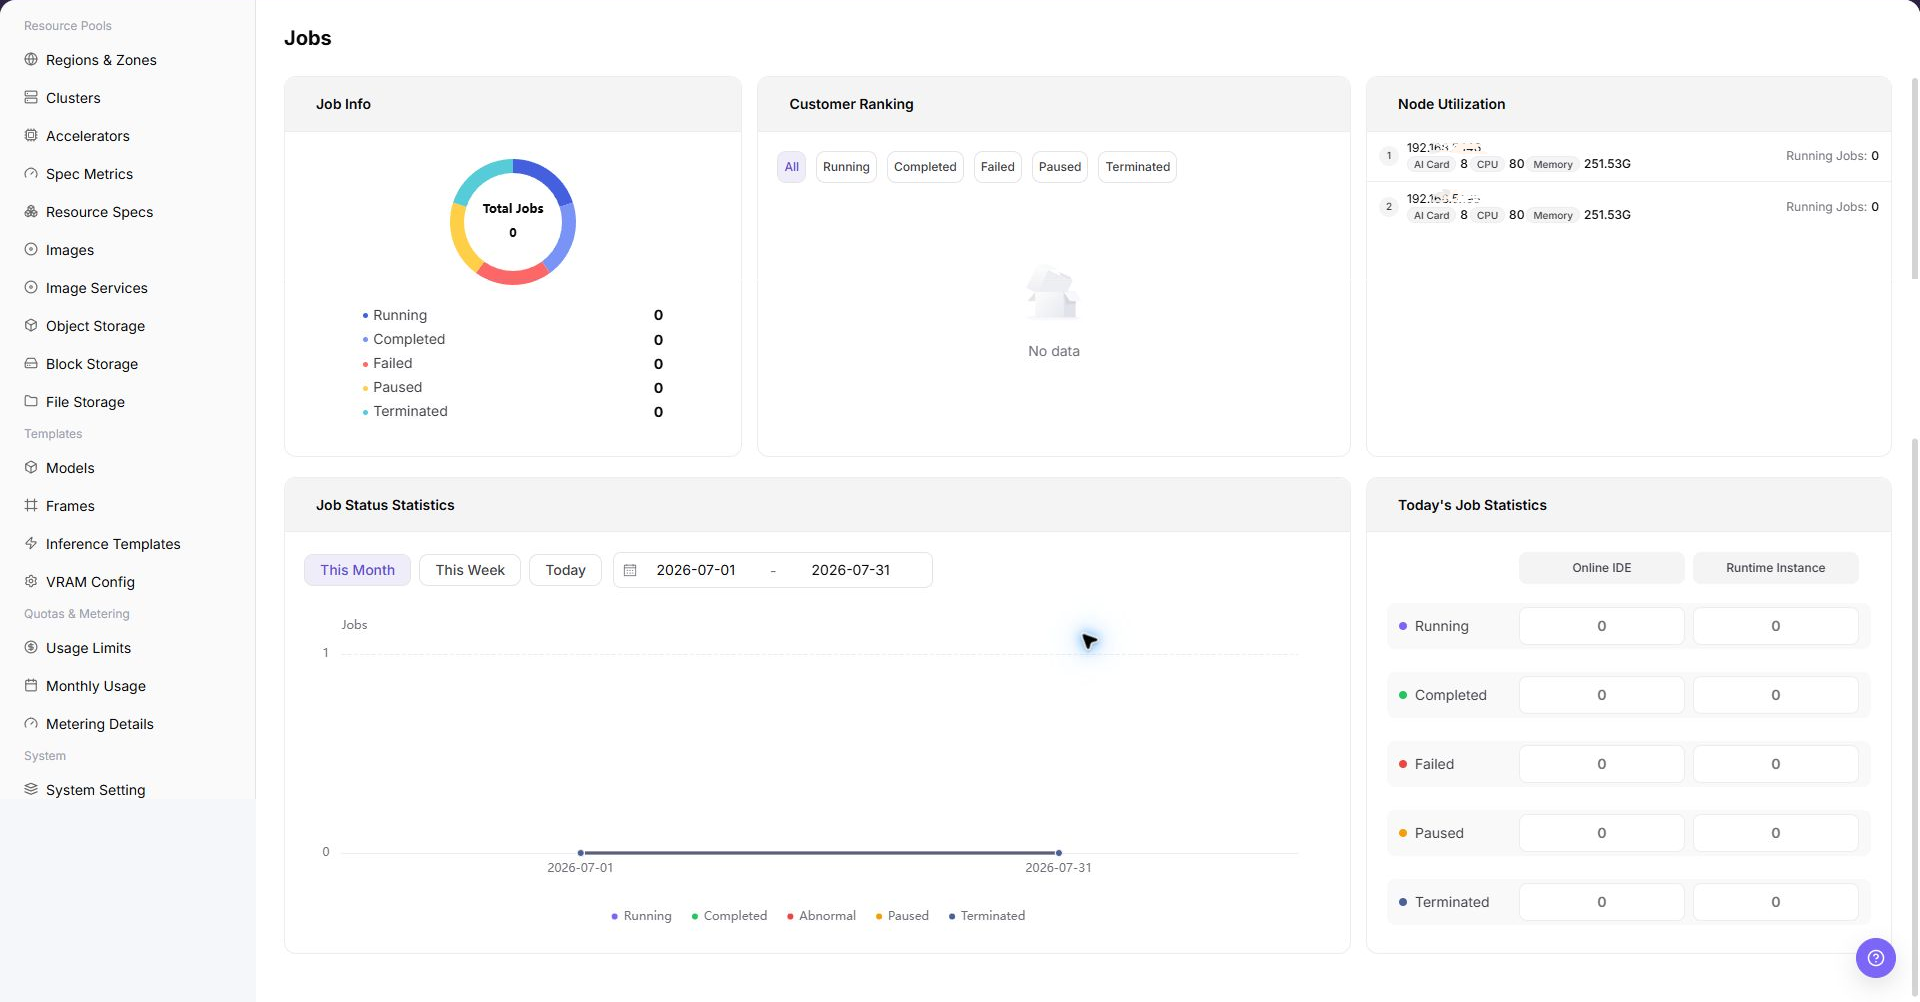Click the calendar icon in date range

click(630, 570)
